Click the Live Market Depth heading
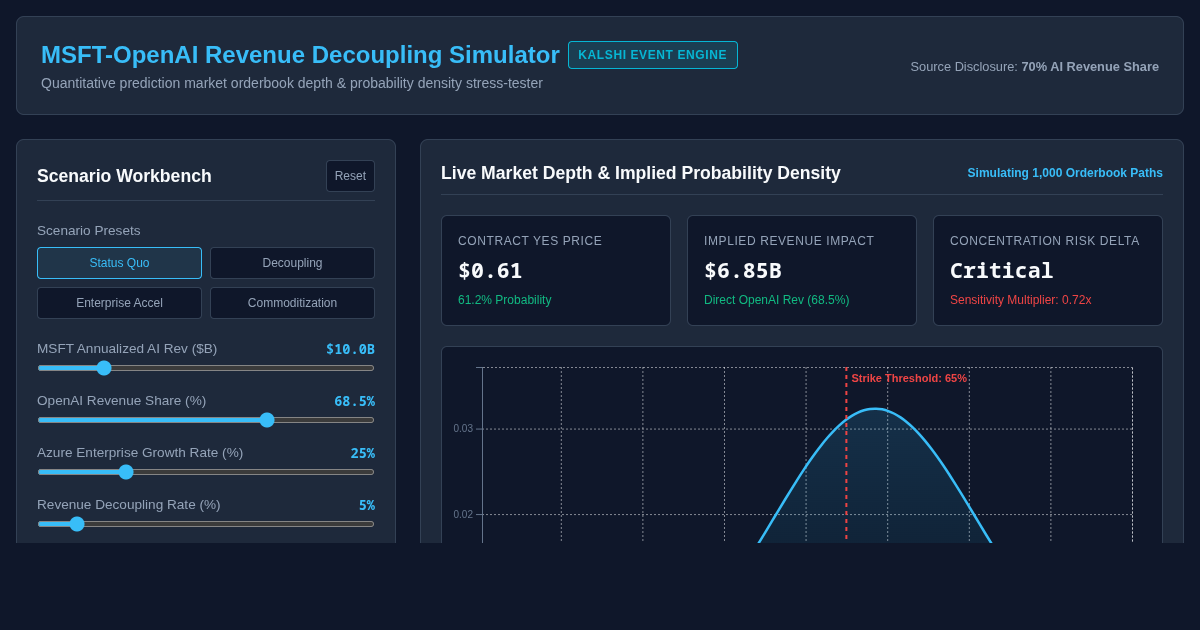The height and width of the screenshot is (630, 1200). tap(641, 173)
